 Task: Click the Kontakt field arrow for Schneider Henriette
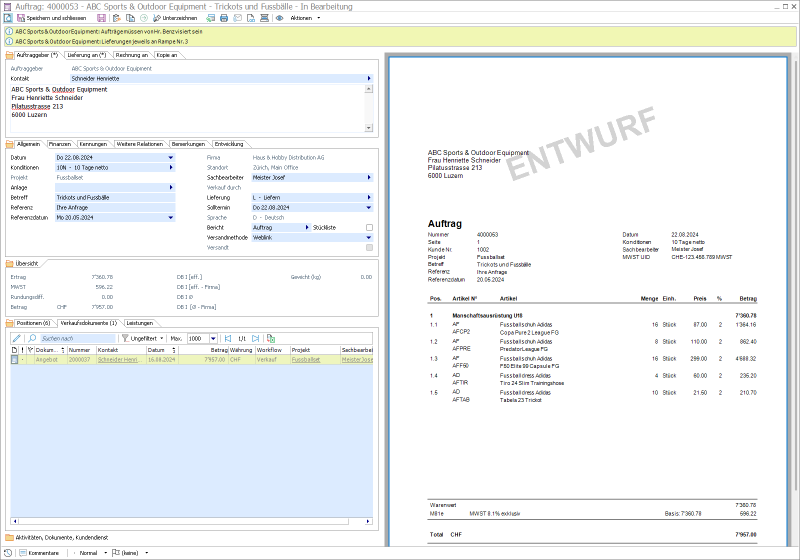pyautogui.click(x=369, y=79)
